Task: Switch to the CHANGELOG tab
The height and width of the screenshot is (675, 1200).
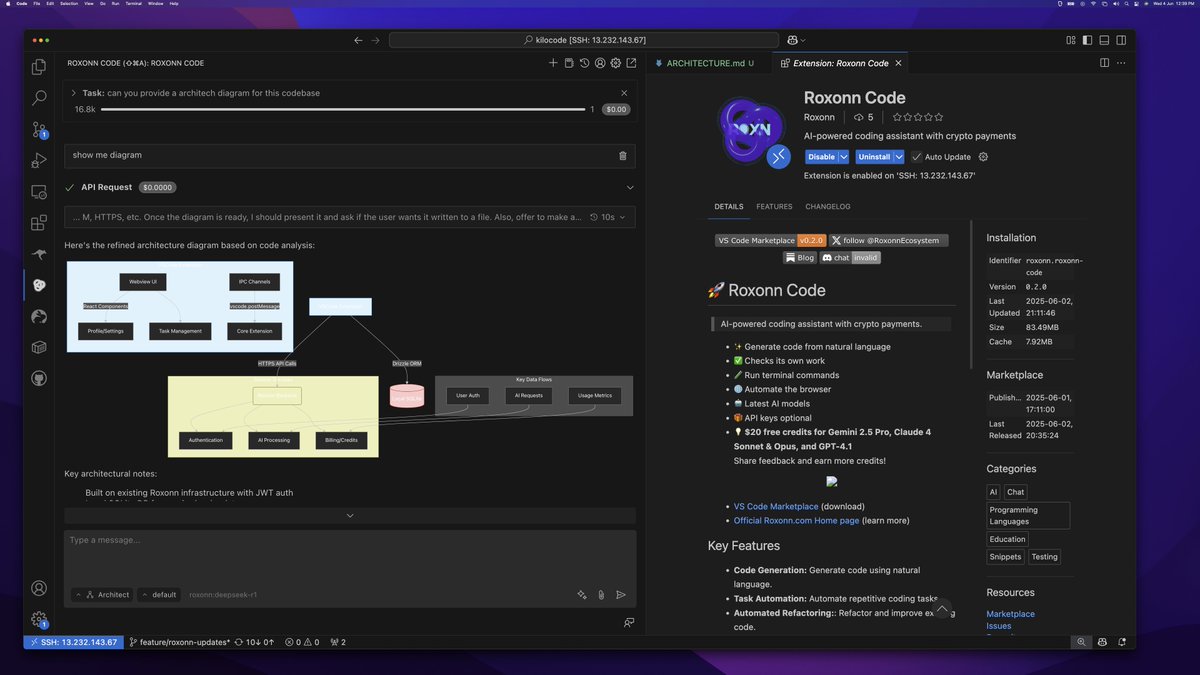Action: (x=828, y=207)
